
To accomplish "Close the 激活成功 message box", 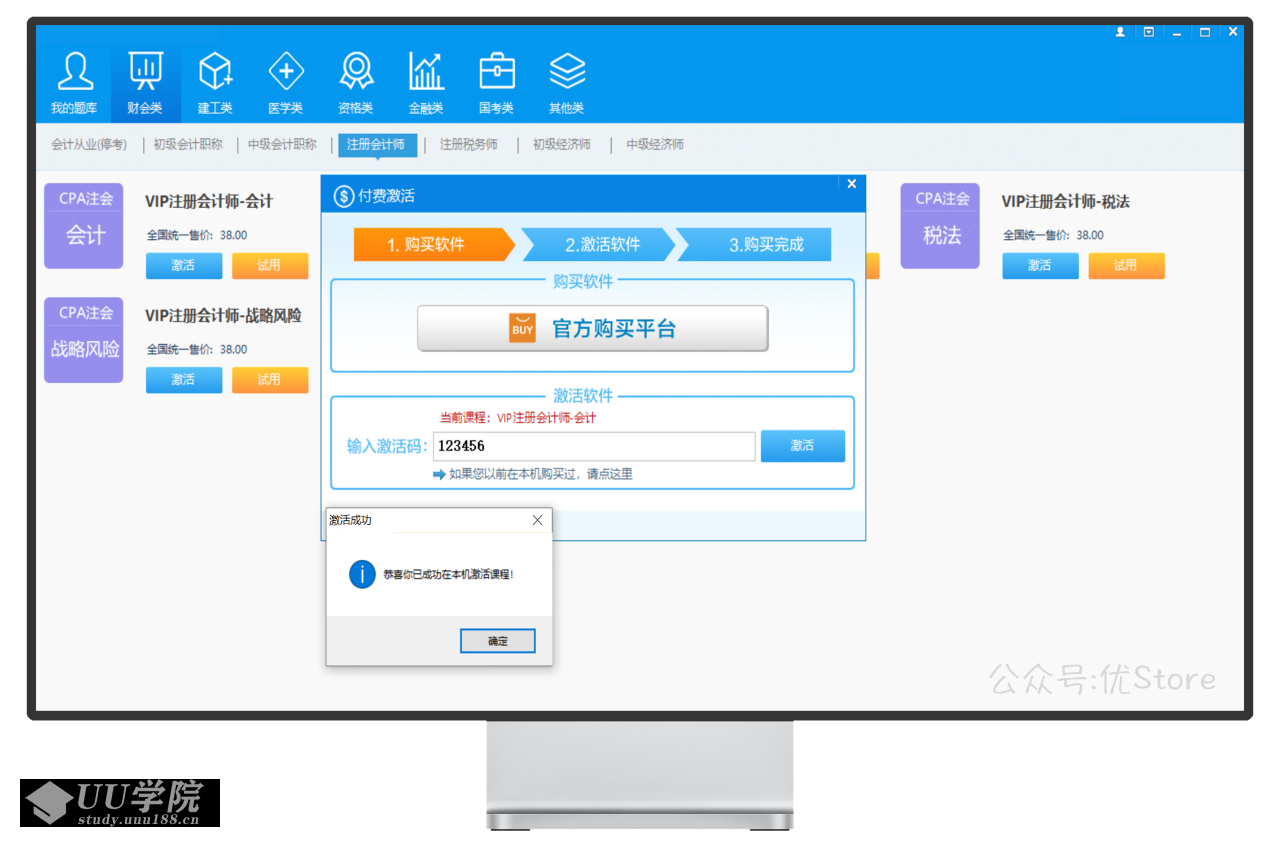I will click(538, 520).
